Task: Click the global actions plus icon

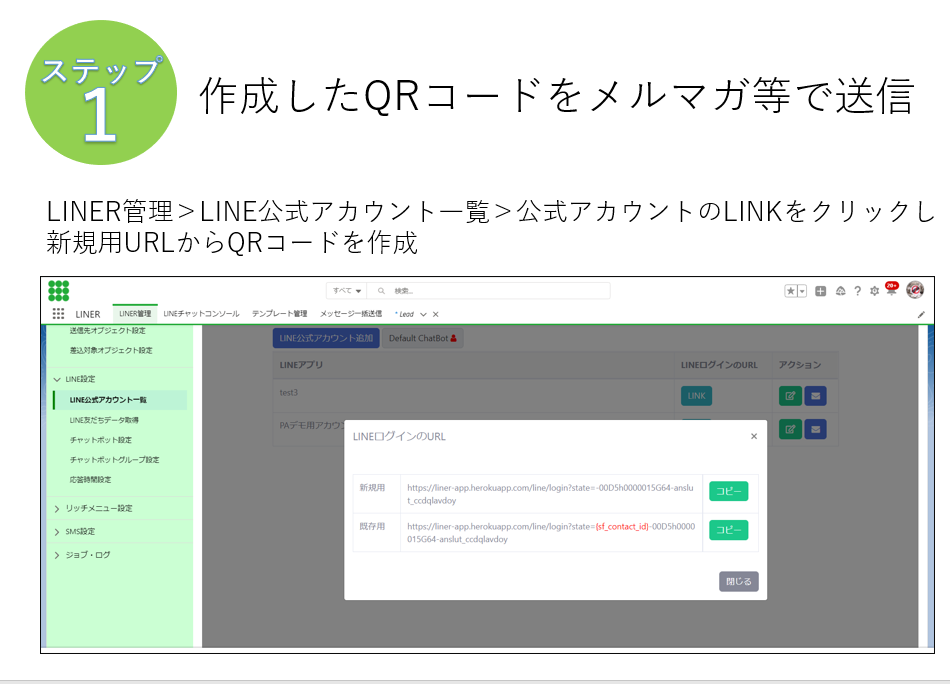Action: 820,291
